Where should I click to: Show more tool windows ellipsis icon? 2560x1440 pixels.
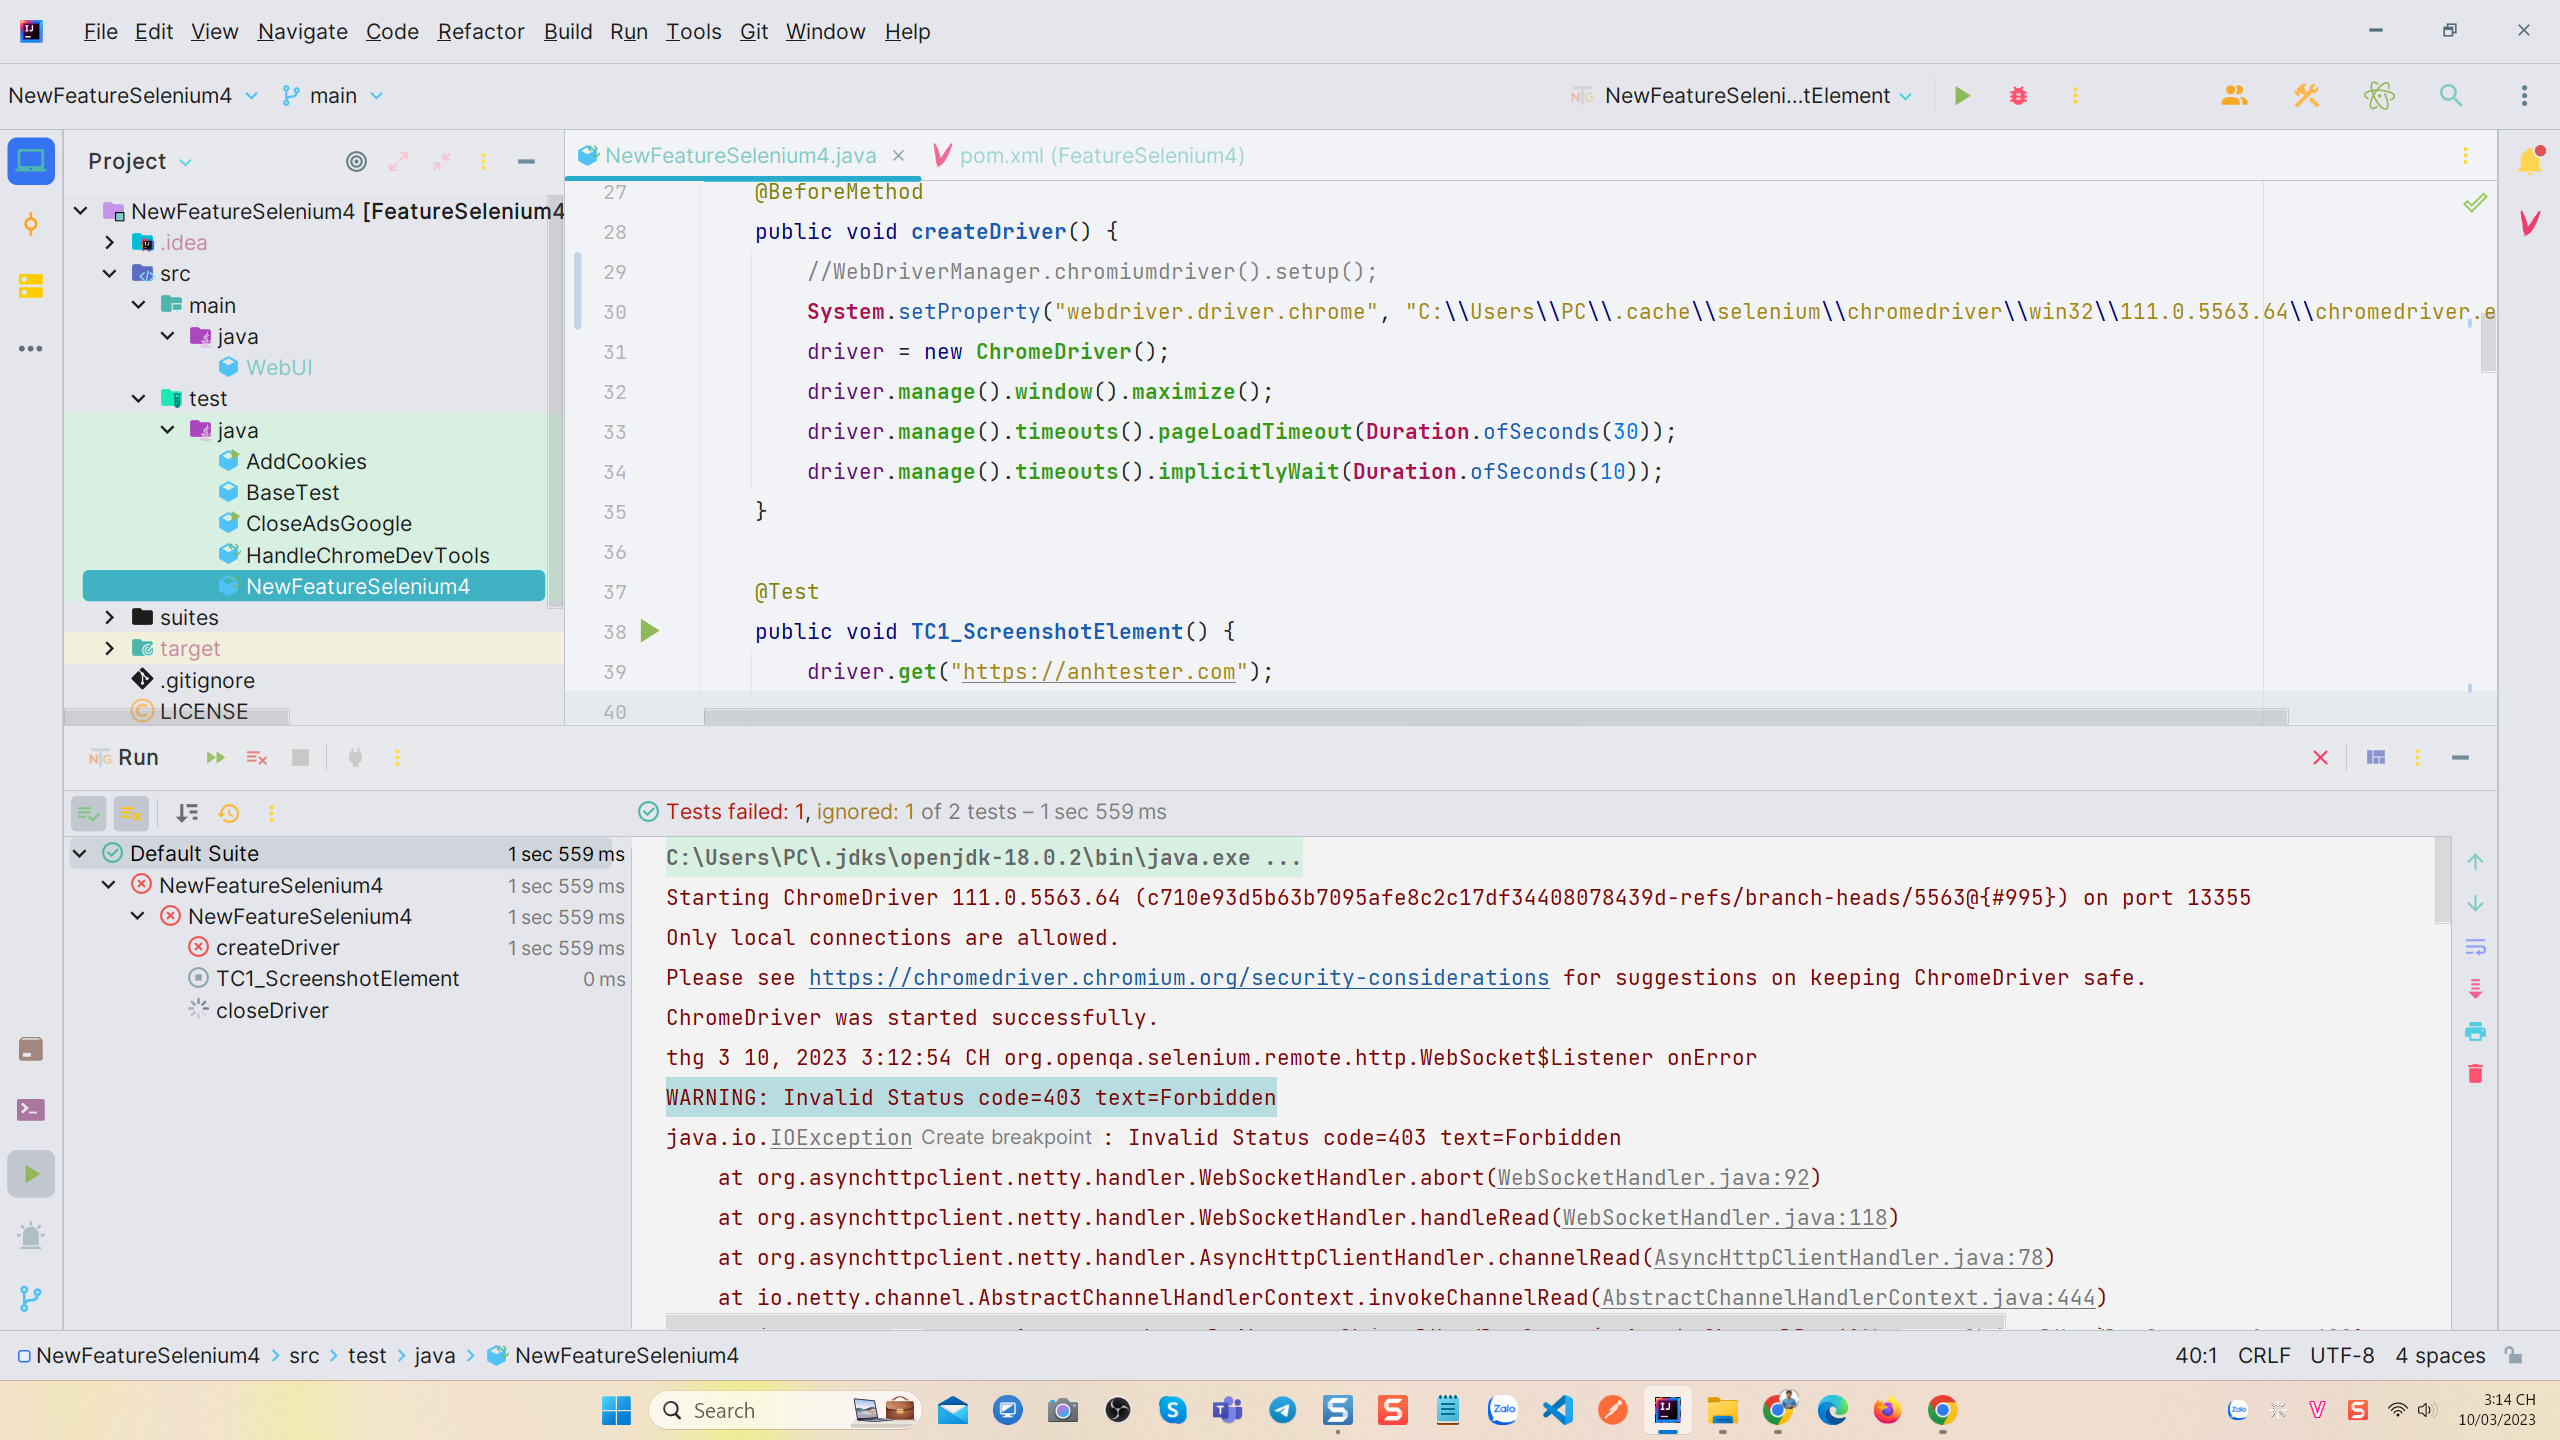31,349
